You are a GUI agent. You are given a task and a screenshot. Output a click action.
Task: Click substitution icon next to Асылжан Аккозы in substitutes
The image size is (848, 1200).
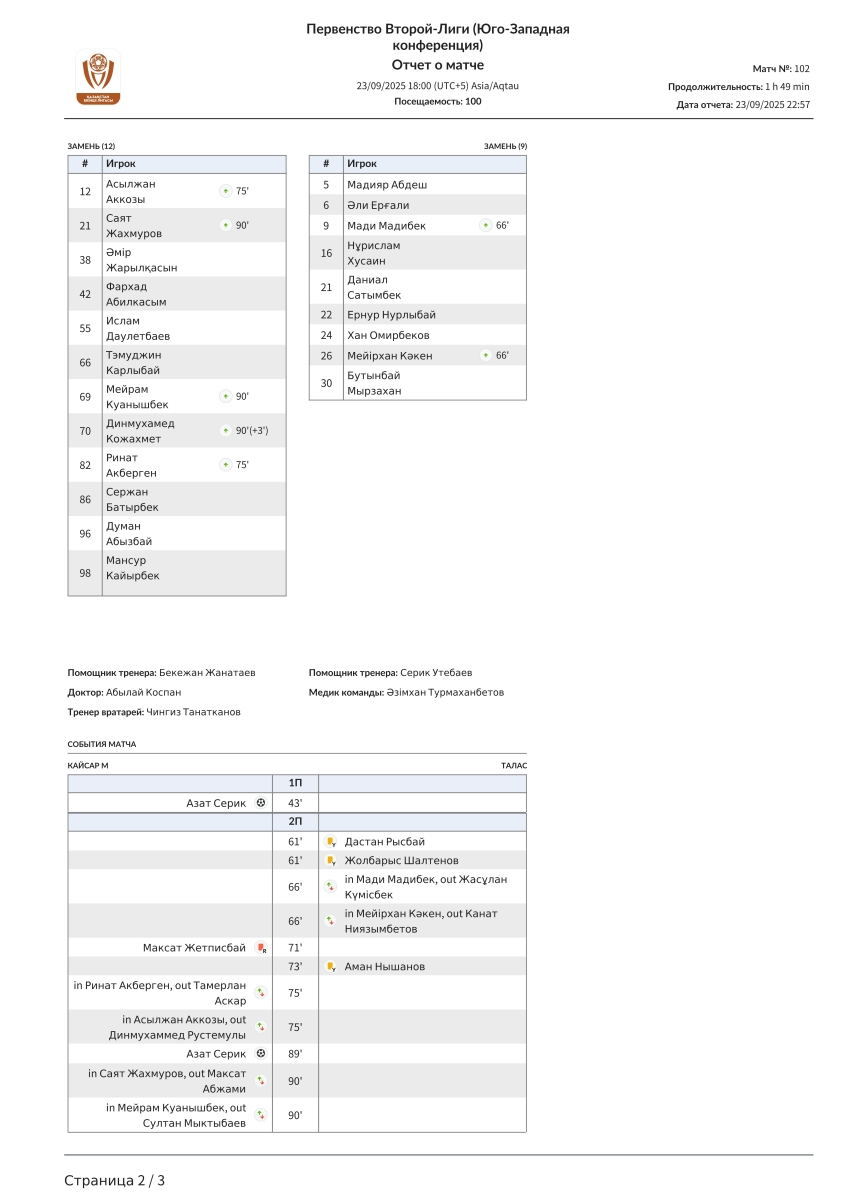click(225, 191)
